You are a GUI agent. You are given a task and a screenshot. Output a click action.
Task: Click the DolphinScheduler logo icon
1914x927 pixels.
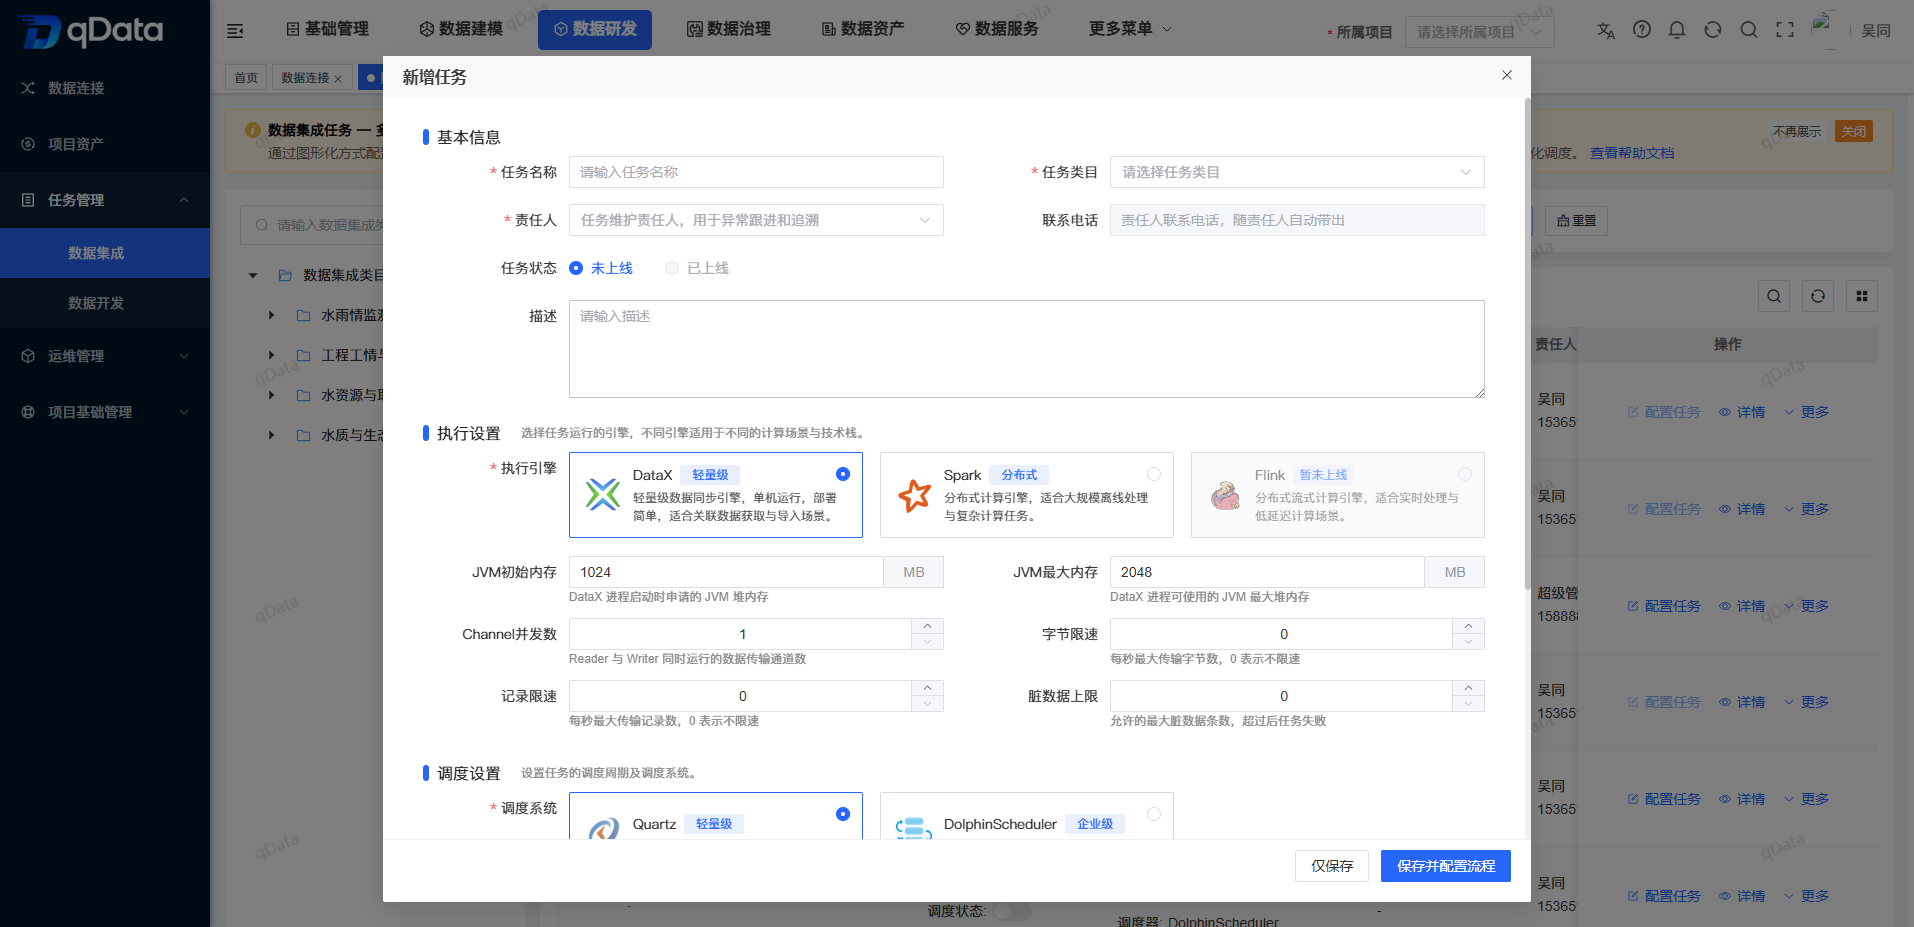click(914, 828)
